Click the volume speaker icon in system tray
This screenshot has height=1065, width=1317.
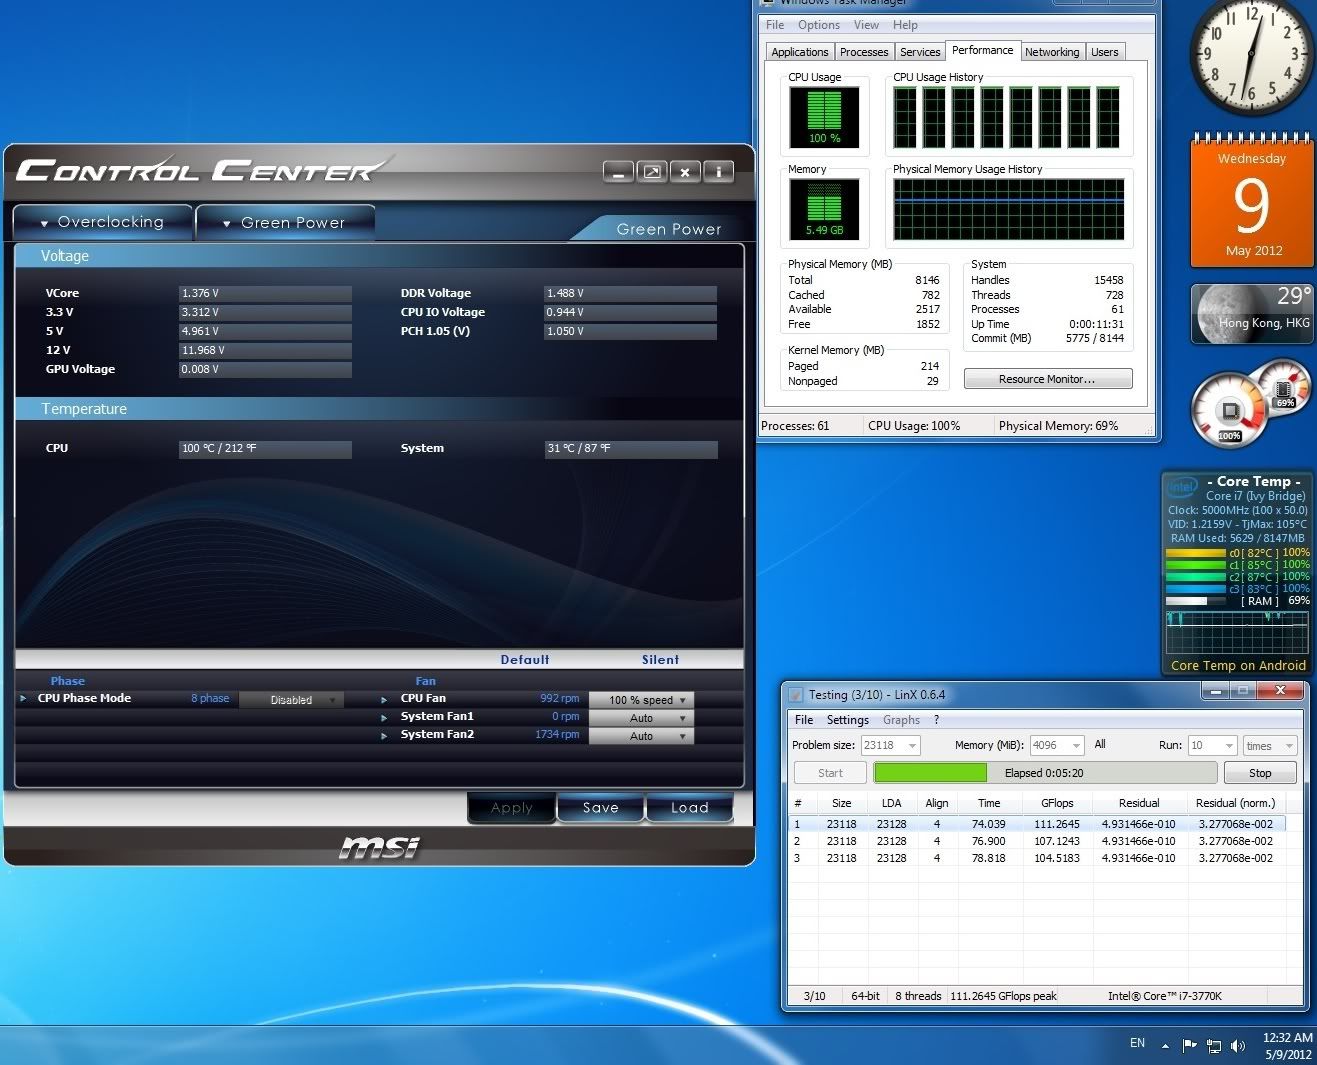pos(1238,1046)
